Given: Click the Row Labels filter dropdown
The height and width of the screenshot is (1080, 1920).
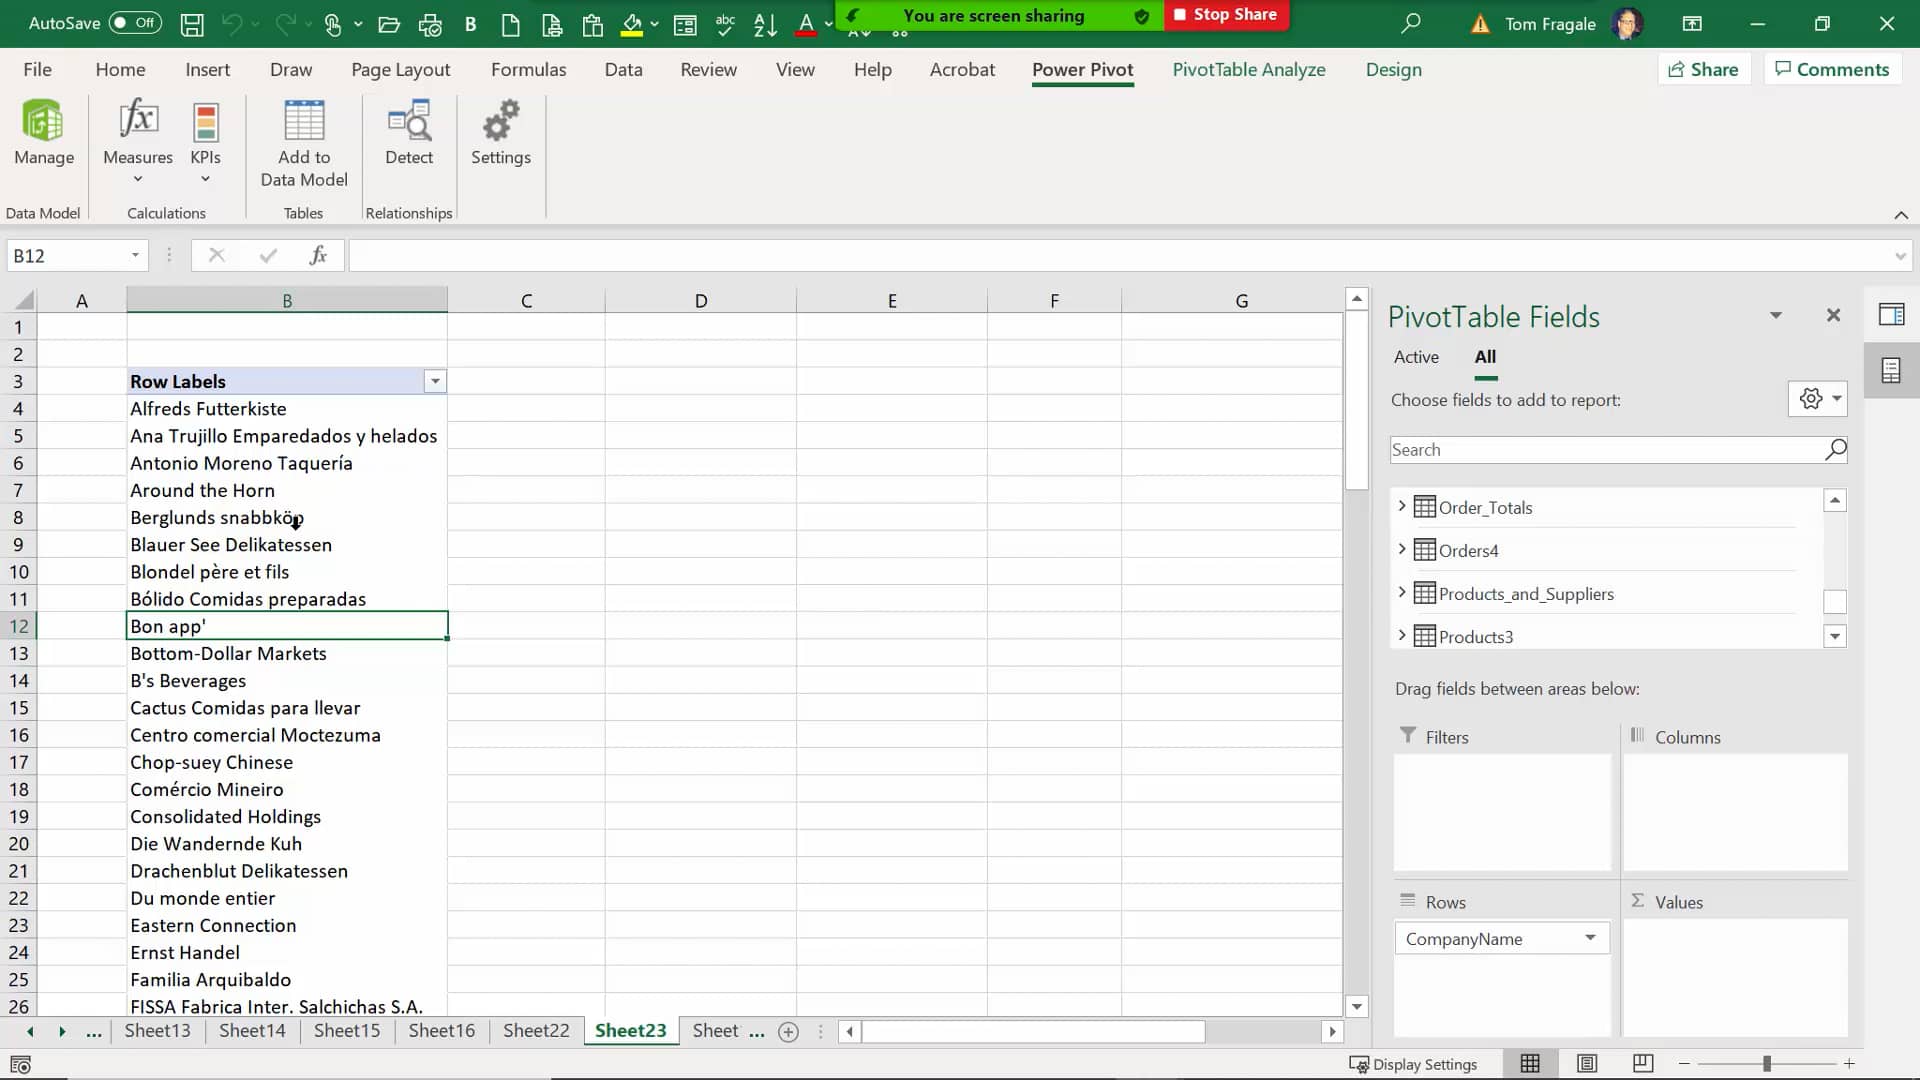Looking at the screenshot, I should (x=435, y=381).
